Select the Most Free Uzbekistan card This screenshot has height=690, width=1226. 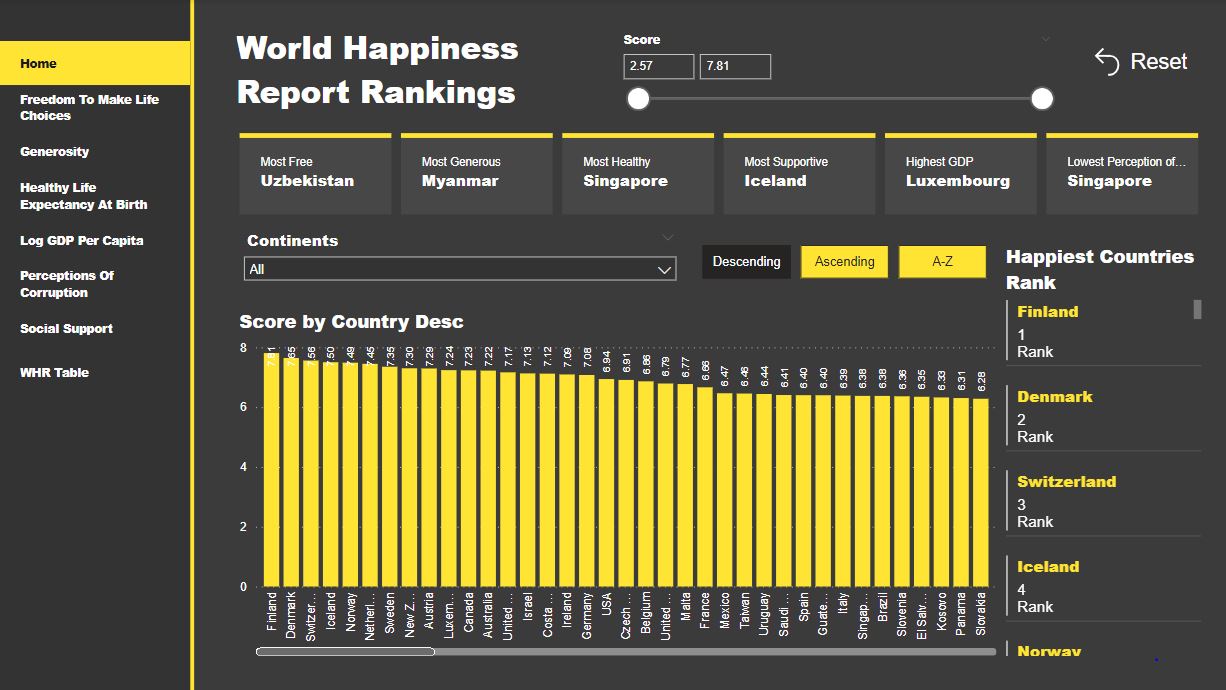coord(315,173)
